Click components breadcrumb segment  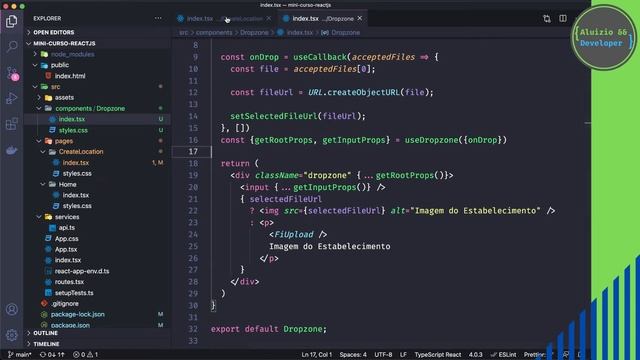coord(214,32)
